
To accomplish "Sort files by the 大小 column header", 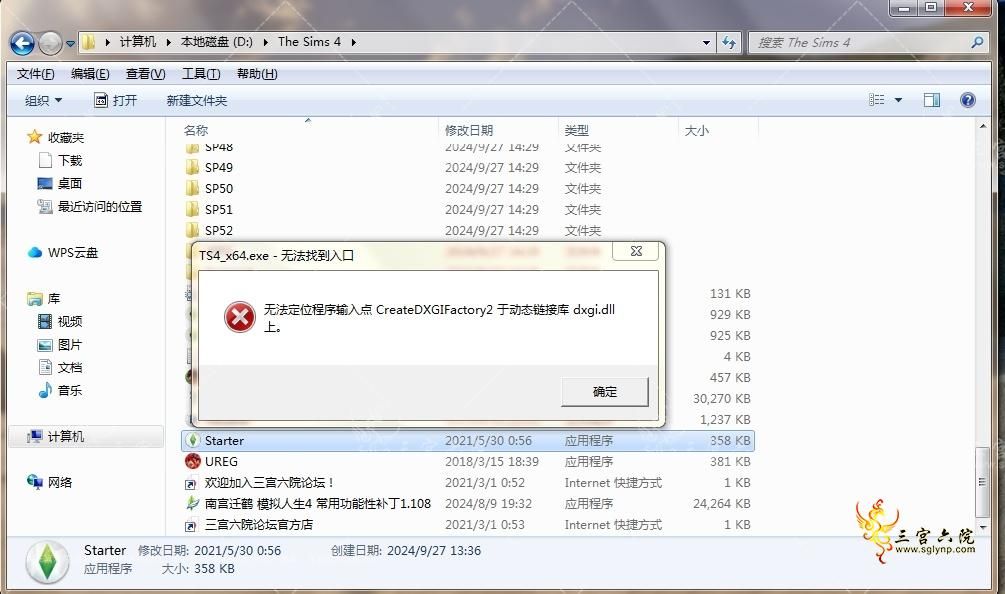I will [697, 130].
